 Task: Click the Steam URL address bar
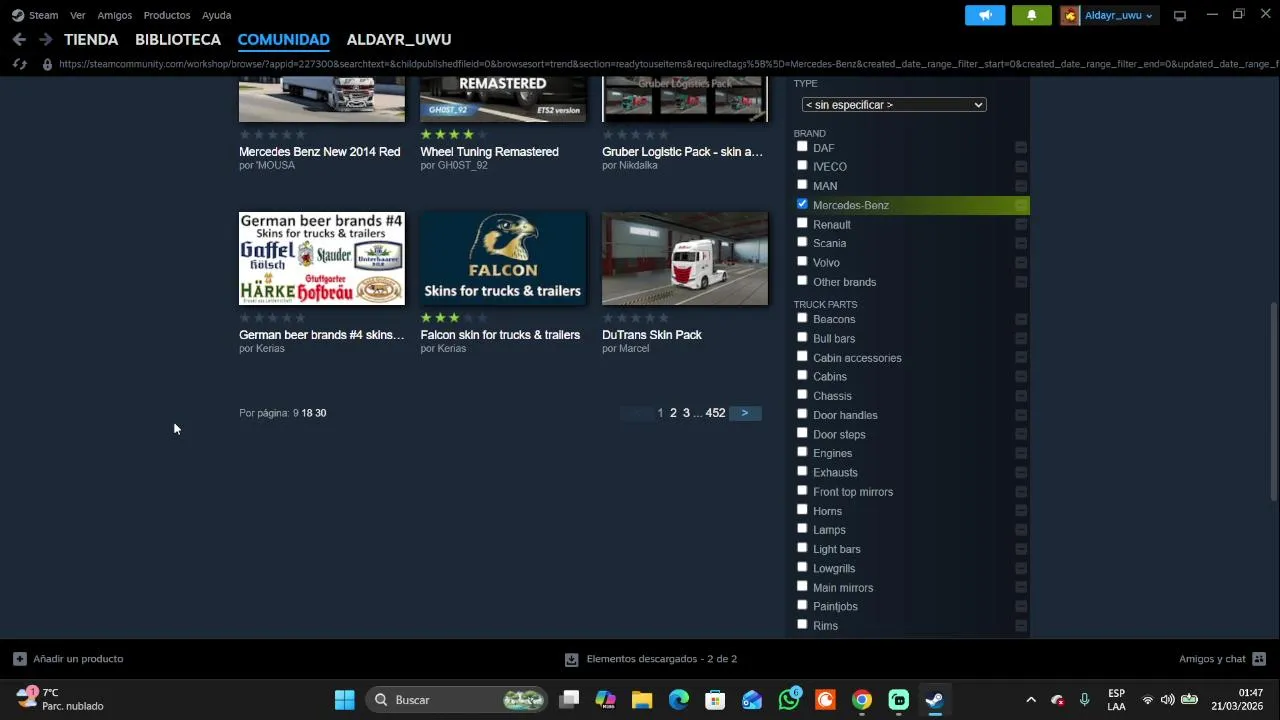(668, 64)
